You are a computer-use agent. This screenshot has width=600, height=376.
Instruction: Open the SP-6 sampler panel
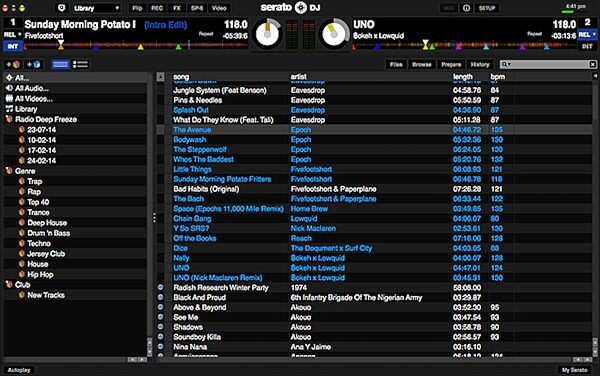click(x=197, y=8)
